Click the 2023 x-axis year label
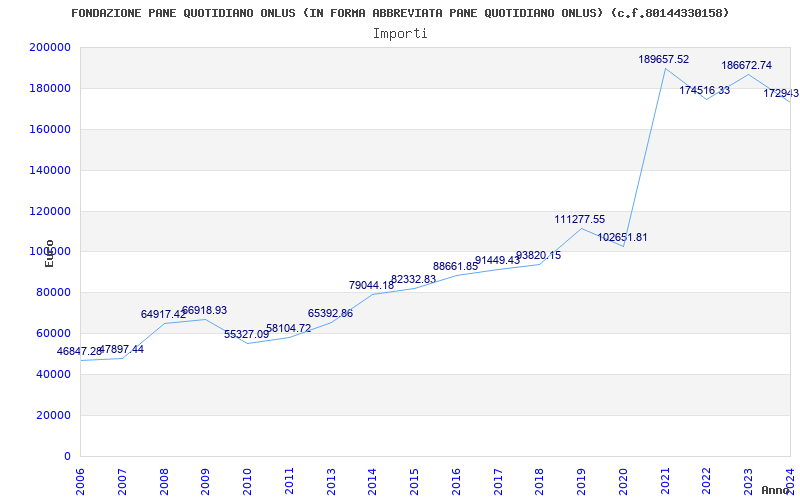 click(748, 482)
